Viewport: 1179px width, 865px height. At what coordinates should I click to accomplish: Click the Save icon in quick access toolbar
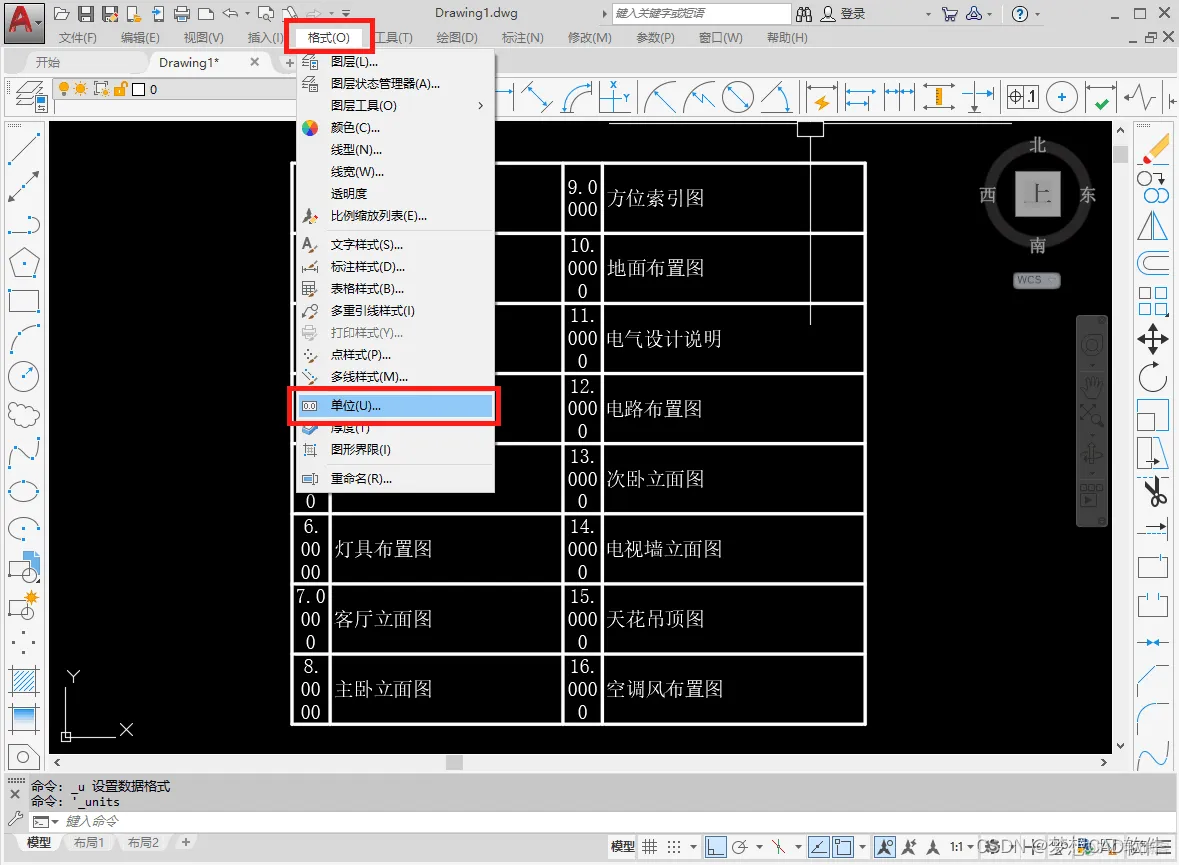pos(86,14)
